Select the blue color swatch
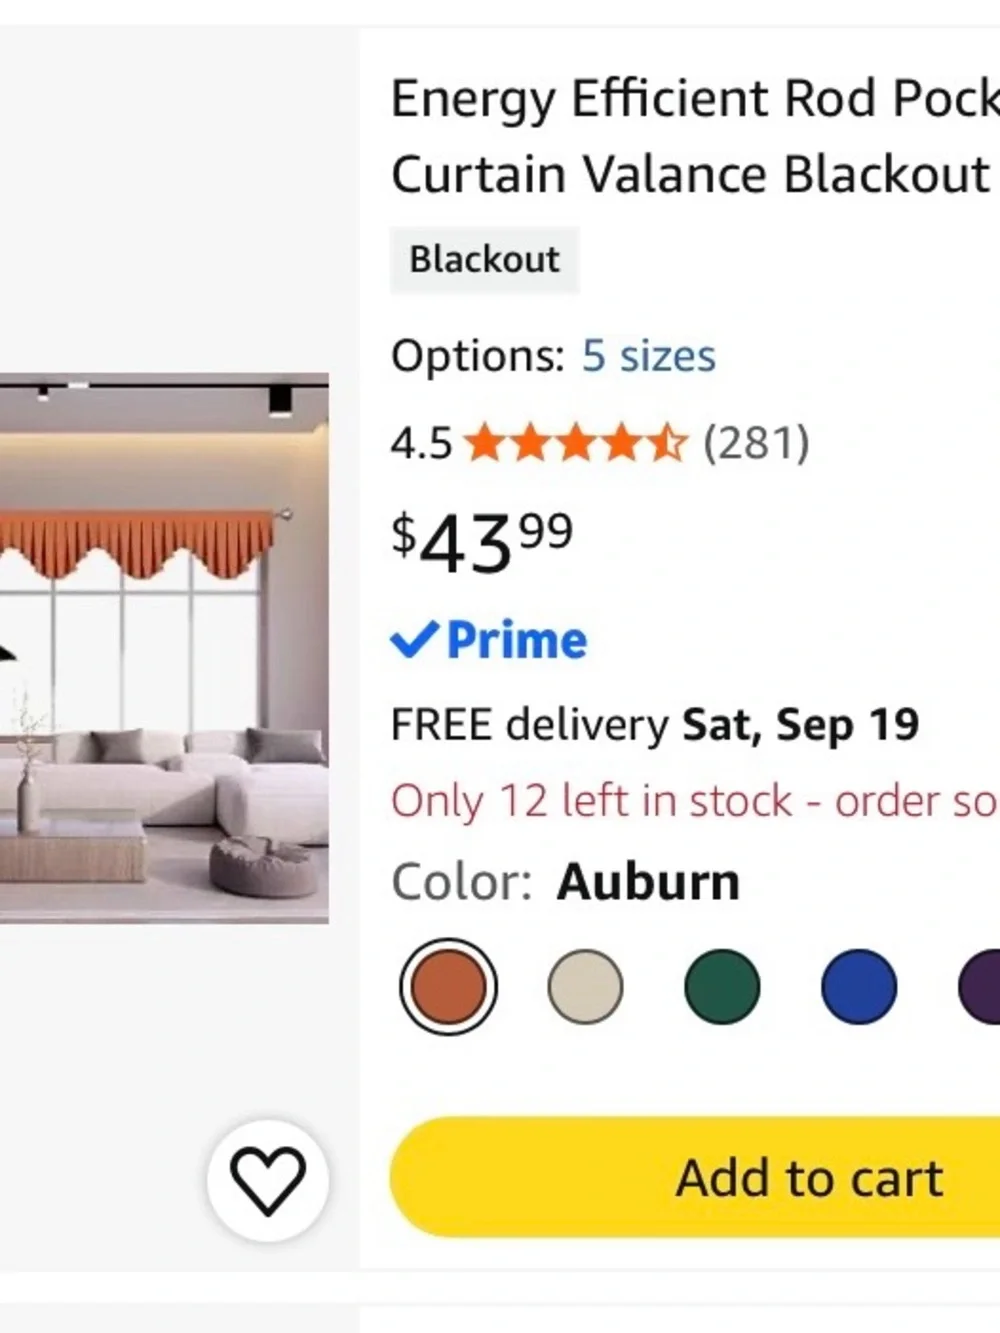This screenshot has height=1333, width=1000. pyautogui.click(x=858, y=987)
